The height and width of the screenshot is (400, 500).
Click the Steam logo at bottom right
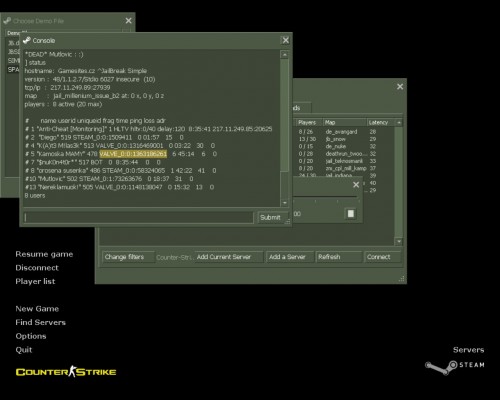click(455, 366)
